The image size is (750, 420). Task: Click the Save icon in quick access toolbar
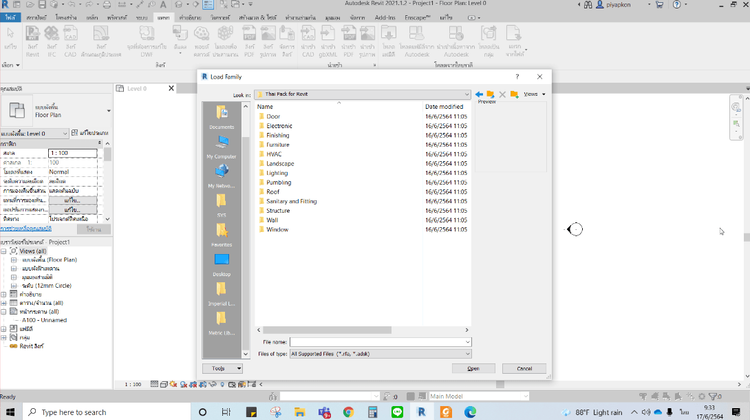click(42, 4)
